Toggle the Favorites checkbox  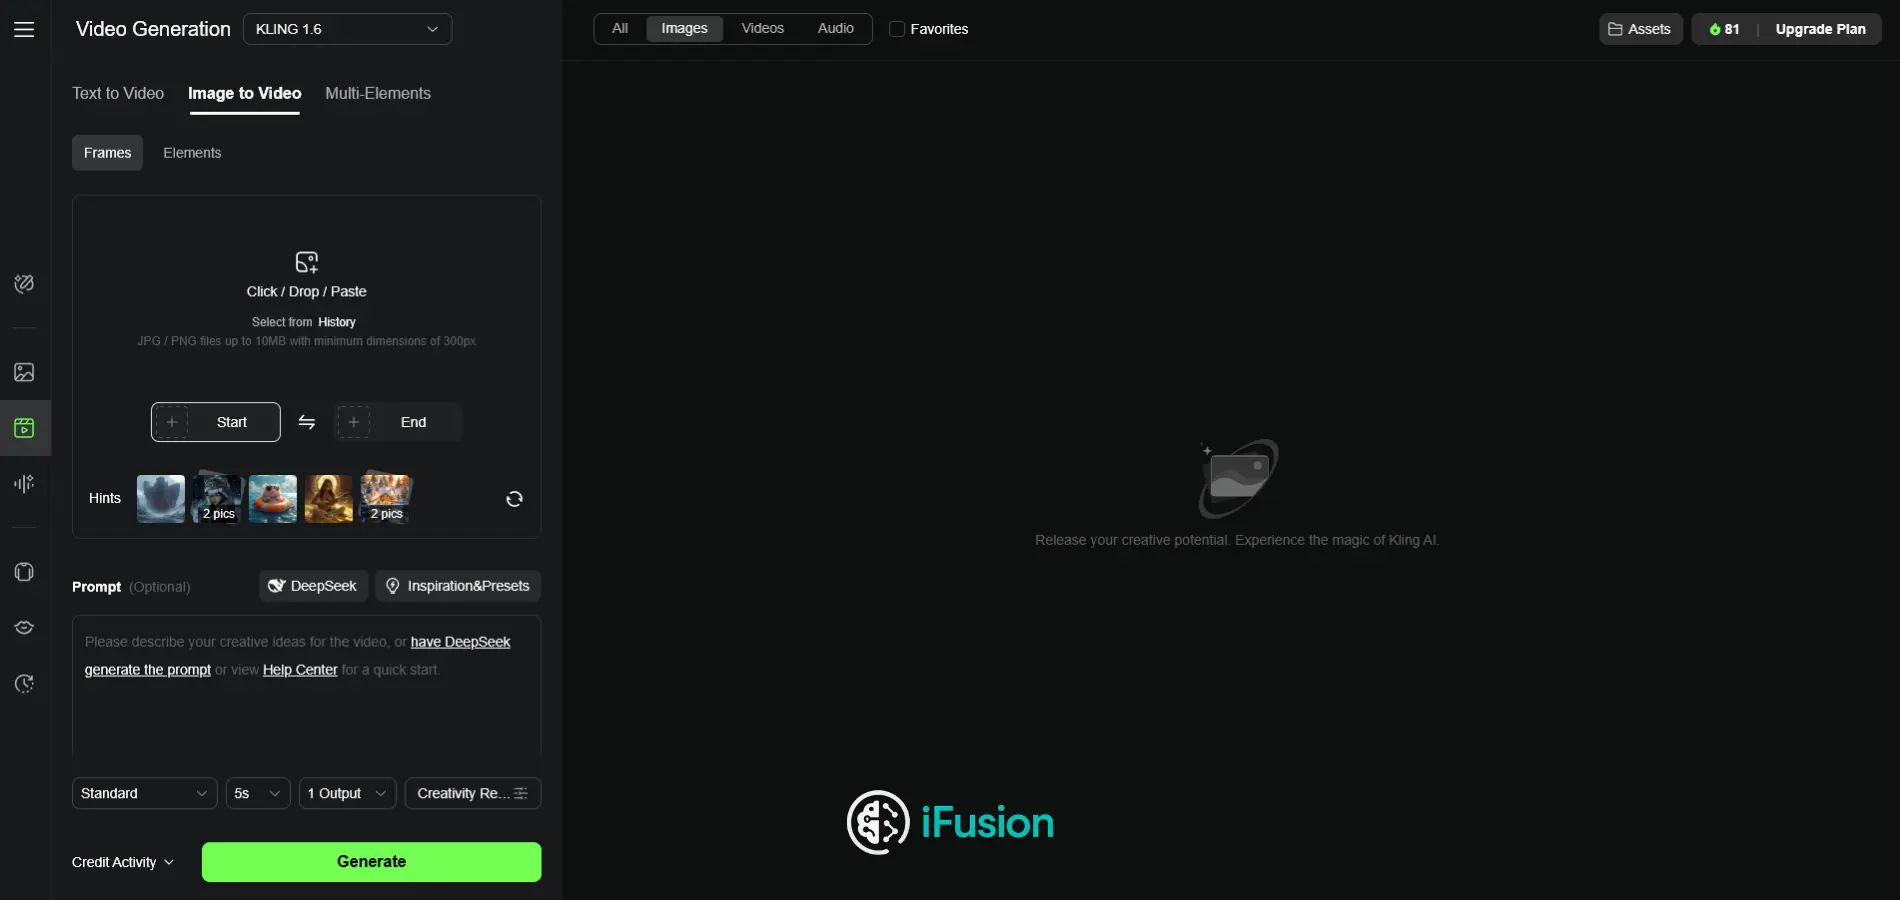[897, 29]
